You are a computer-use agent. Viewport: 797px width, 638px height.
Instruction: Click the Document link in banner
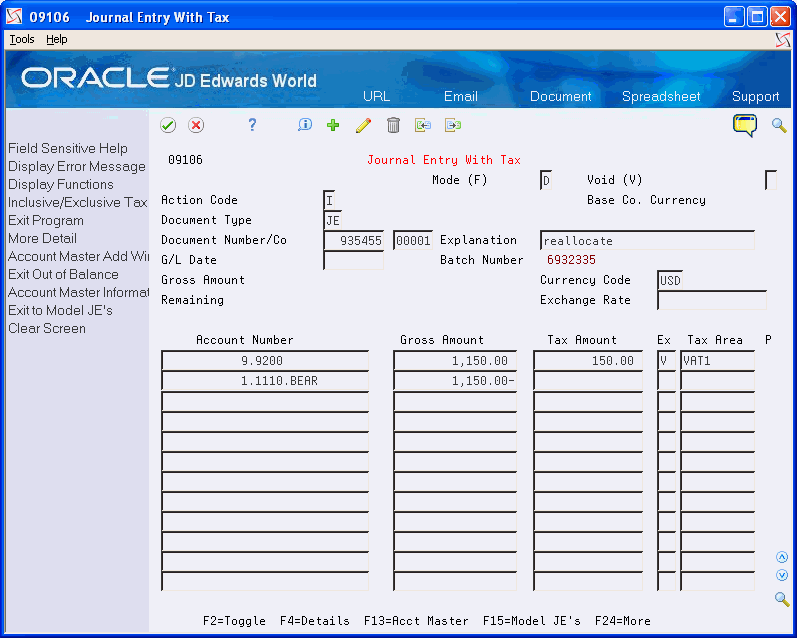(560, 97)
